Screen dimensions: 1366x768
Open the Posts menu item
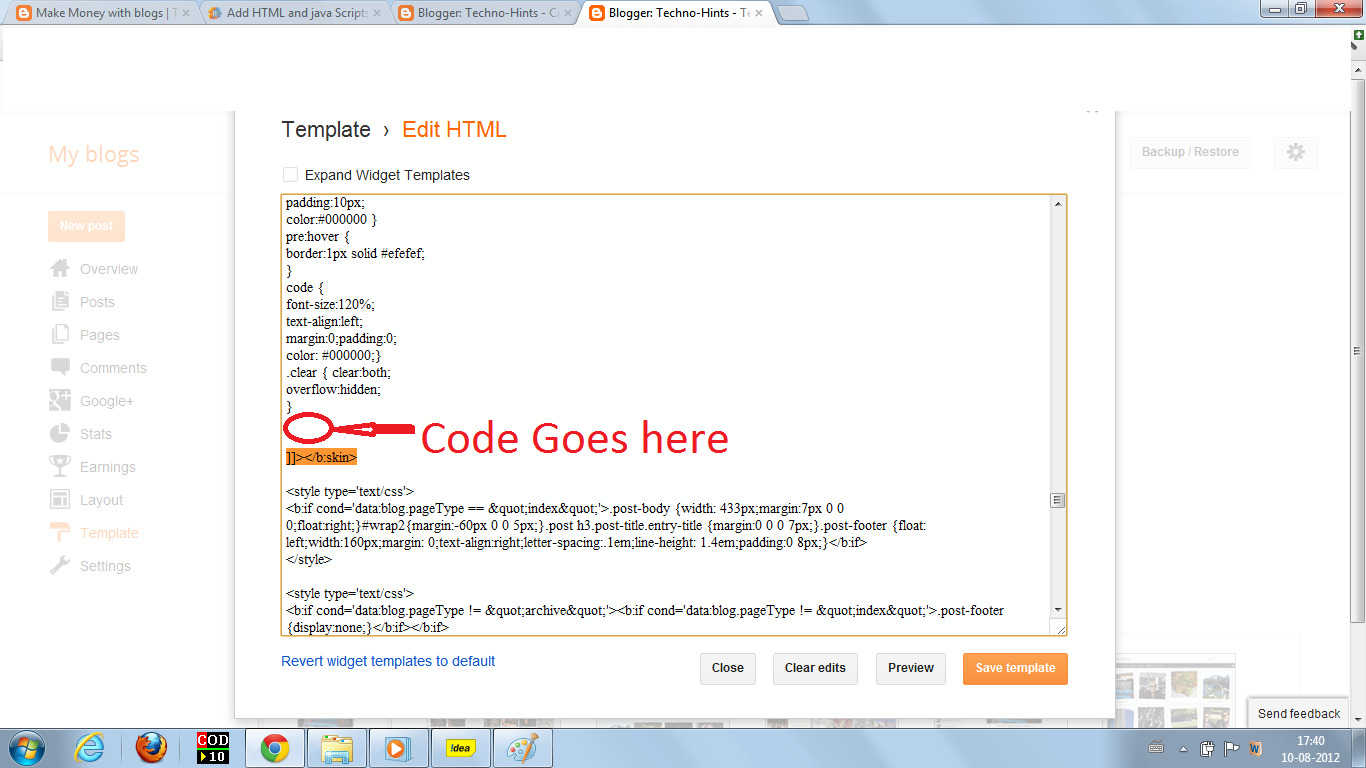coord(97,302)
